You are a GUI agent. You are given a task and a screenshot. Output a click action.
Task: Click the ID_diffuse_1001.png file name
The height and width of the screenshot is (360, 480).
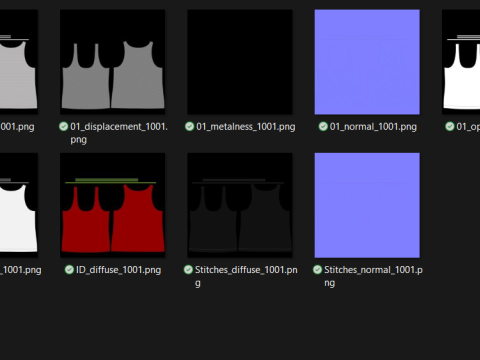[x=118, y=270]
